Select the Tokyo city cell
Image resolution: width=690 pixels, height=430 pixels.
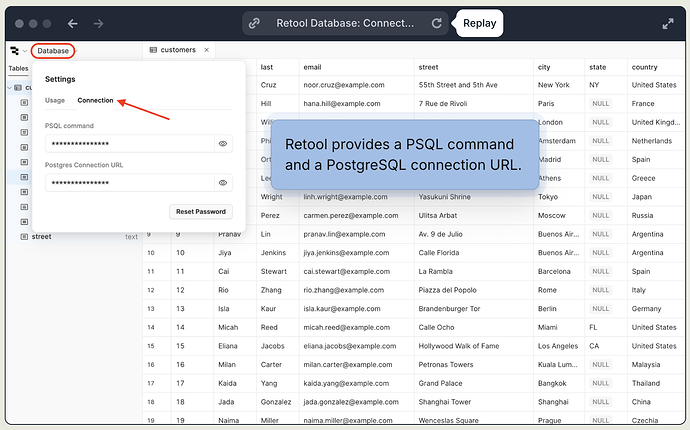(559, 197)
